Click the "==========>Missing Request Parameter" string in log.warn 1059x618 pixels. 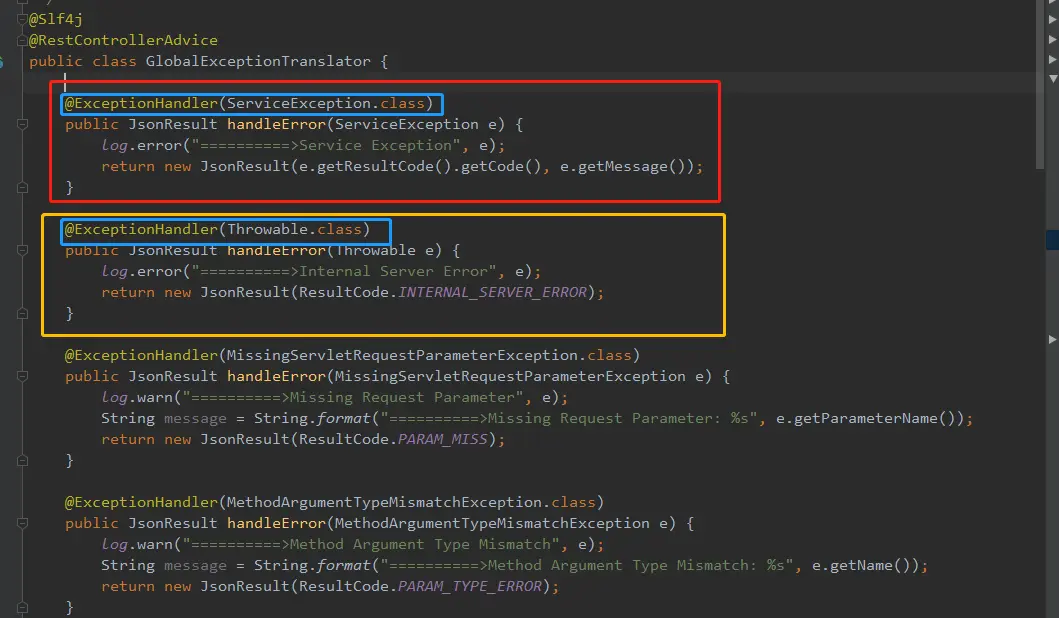pyautogui.click(x=353, y=397)
